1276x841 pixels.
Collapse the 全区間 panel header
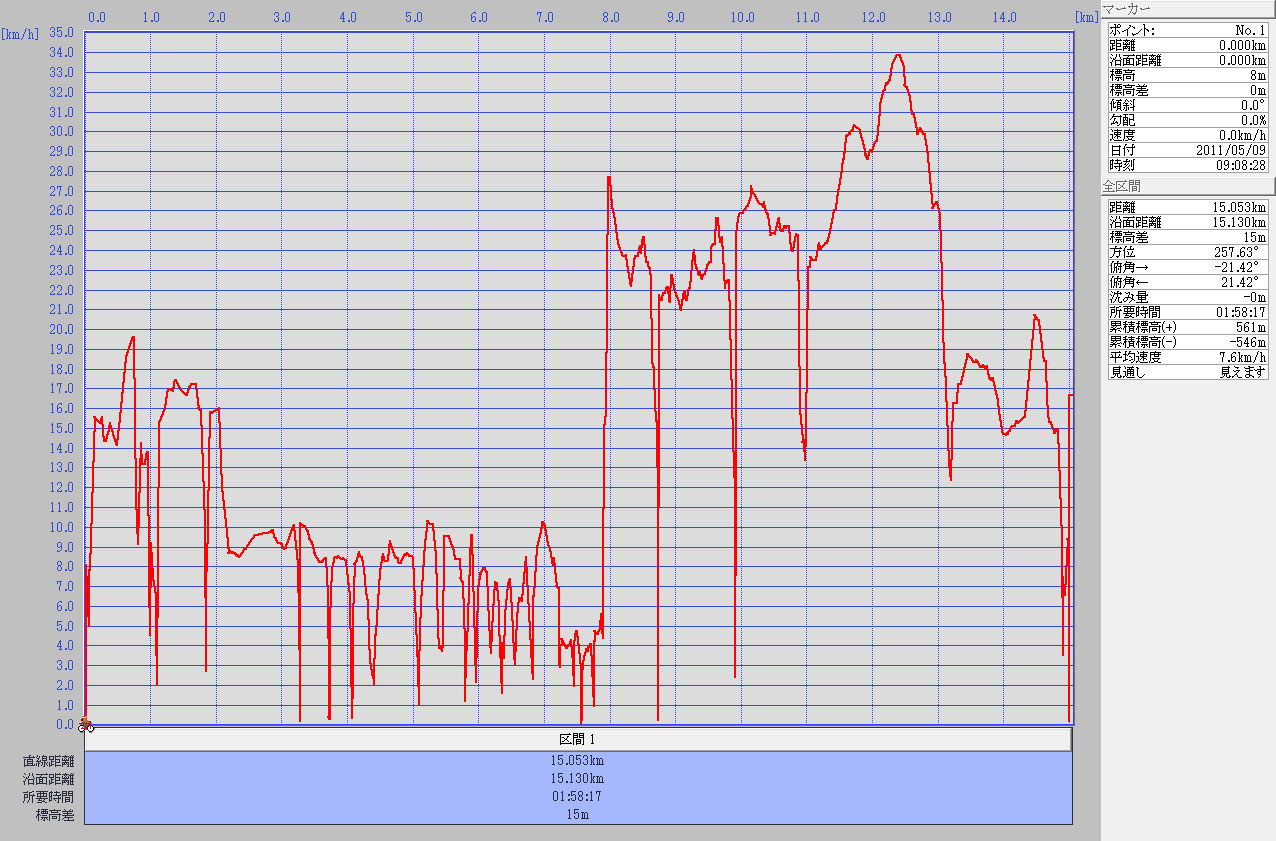1187,186
